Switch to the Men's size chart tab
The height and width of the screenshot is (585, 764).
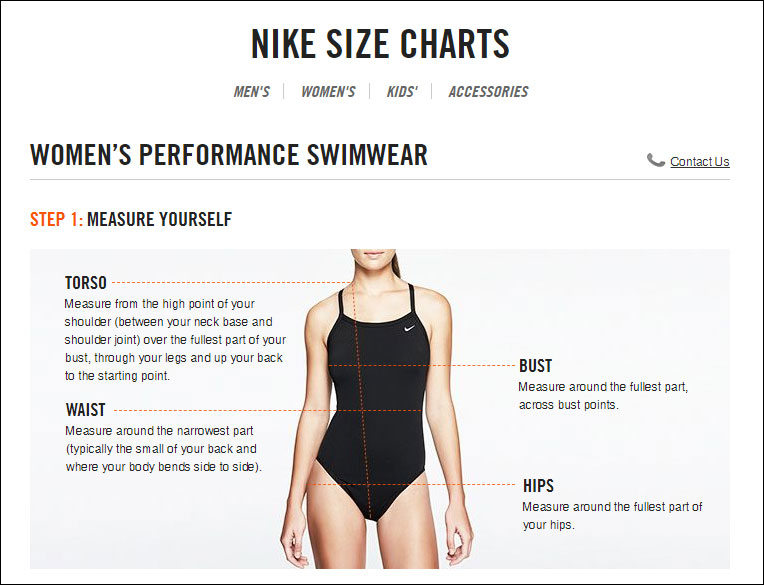[x=251, y=92]
